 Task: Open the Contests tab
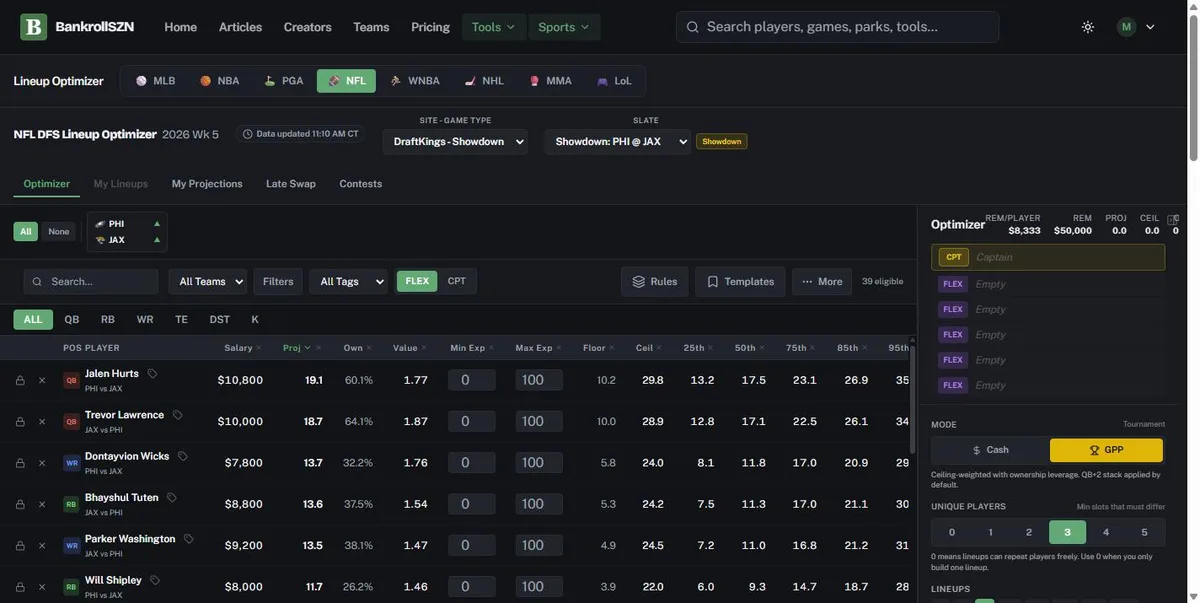[x=360, y=184]
